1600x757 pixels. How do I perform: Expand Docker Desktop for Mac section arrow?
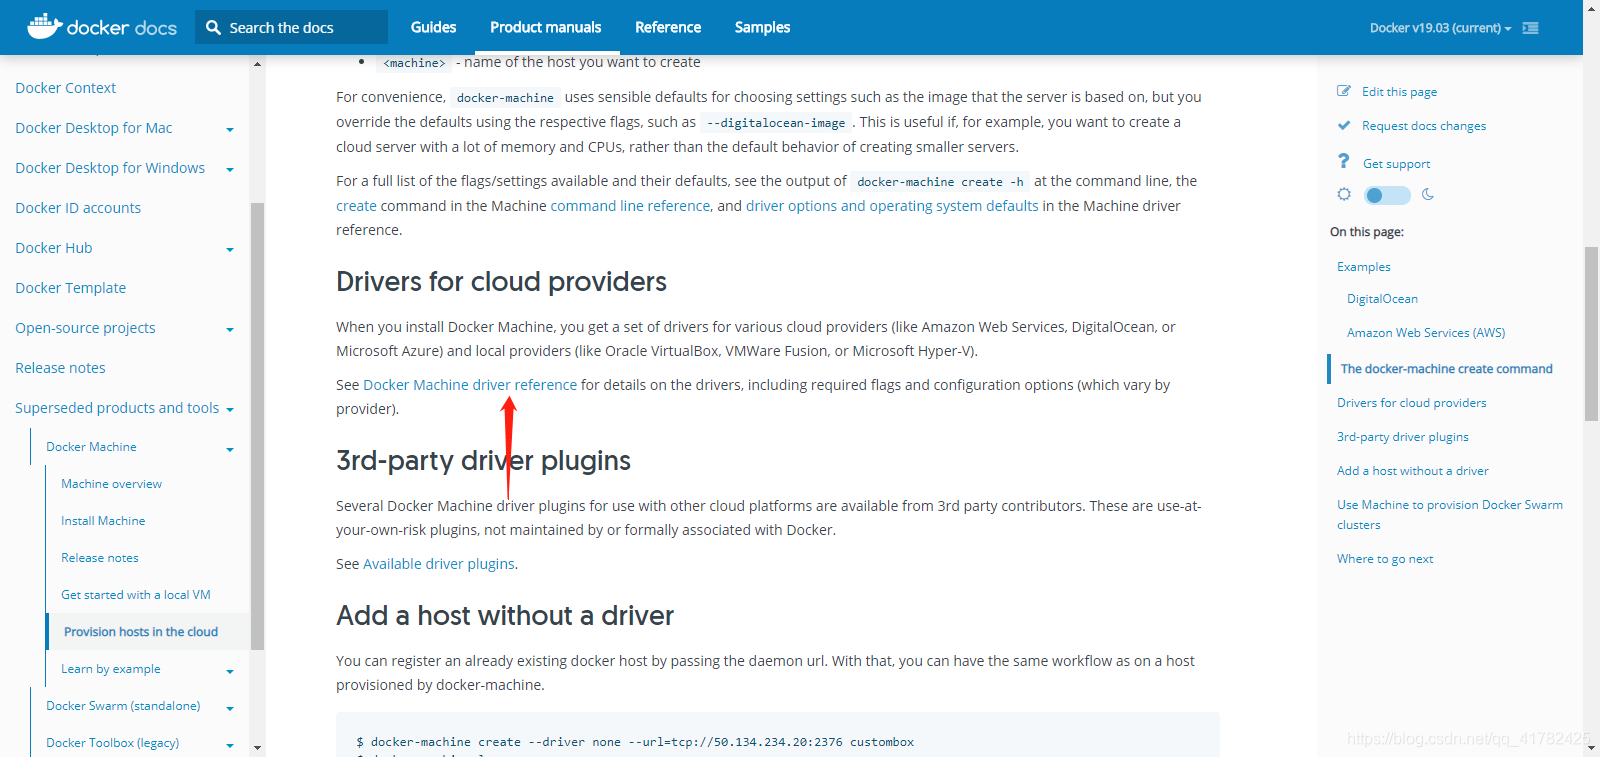tap(230, 129)
